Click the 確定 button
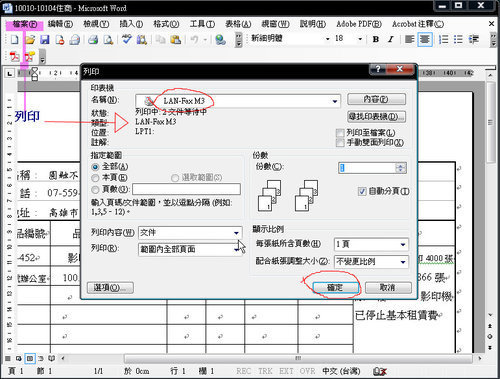500x379 pixels. 335,288
